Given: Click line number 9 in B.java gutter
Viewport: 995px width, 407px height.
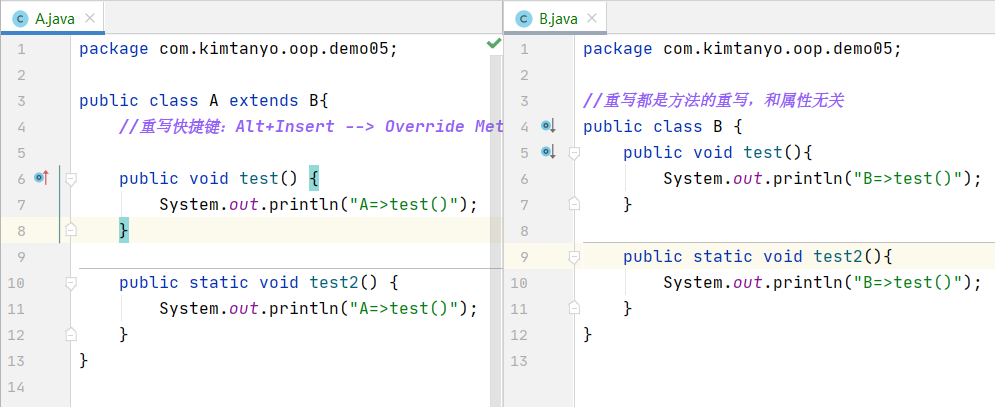Looking at the screenshot, I should pyautogui.click(x=525, y=257).
